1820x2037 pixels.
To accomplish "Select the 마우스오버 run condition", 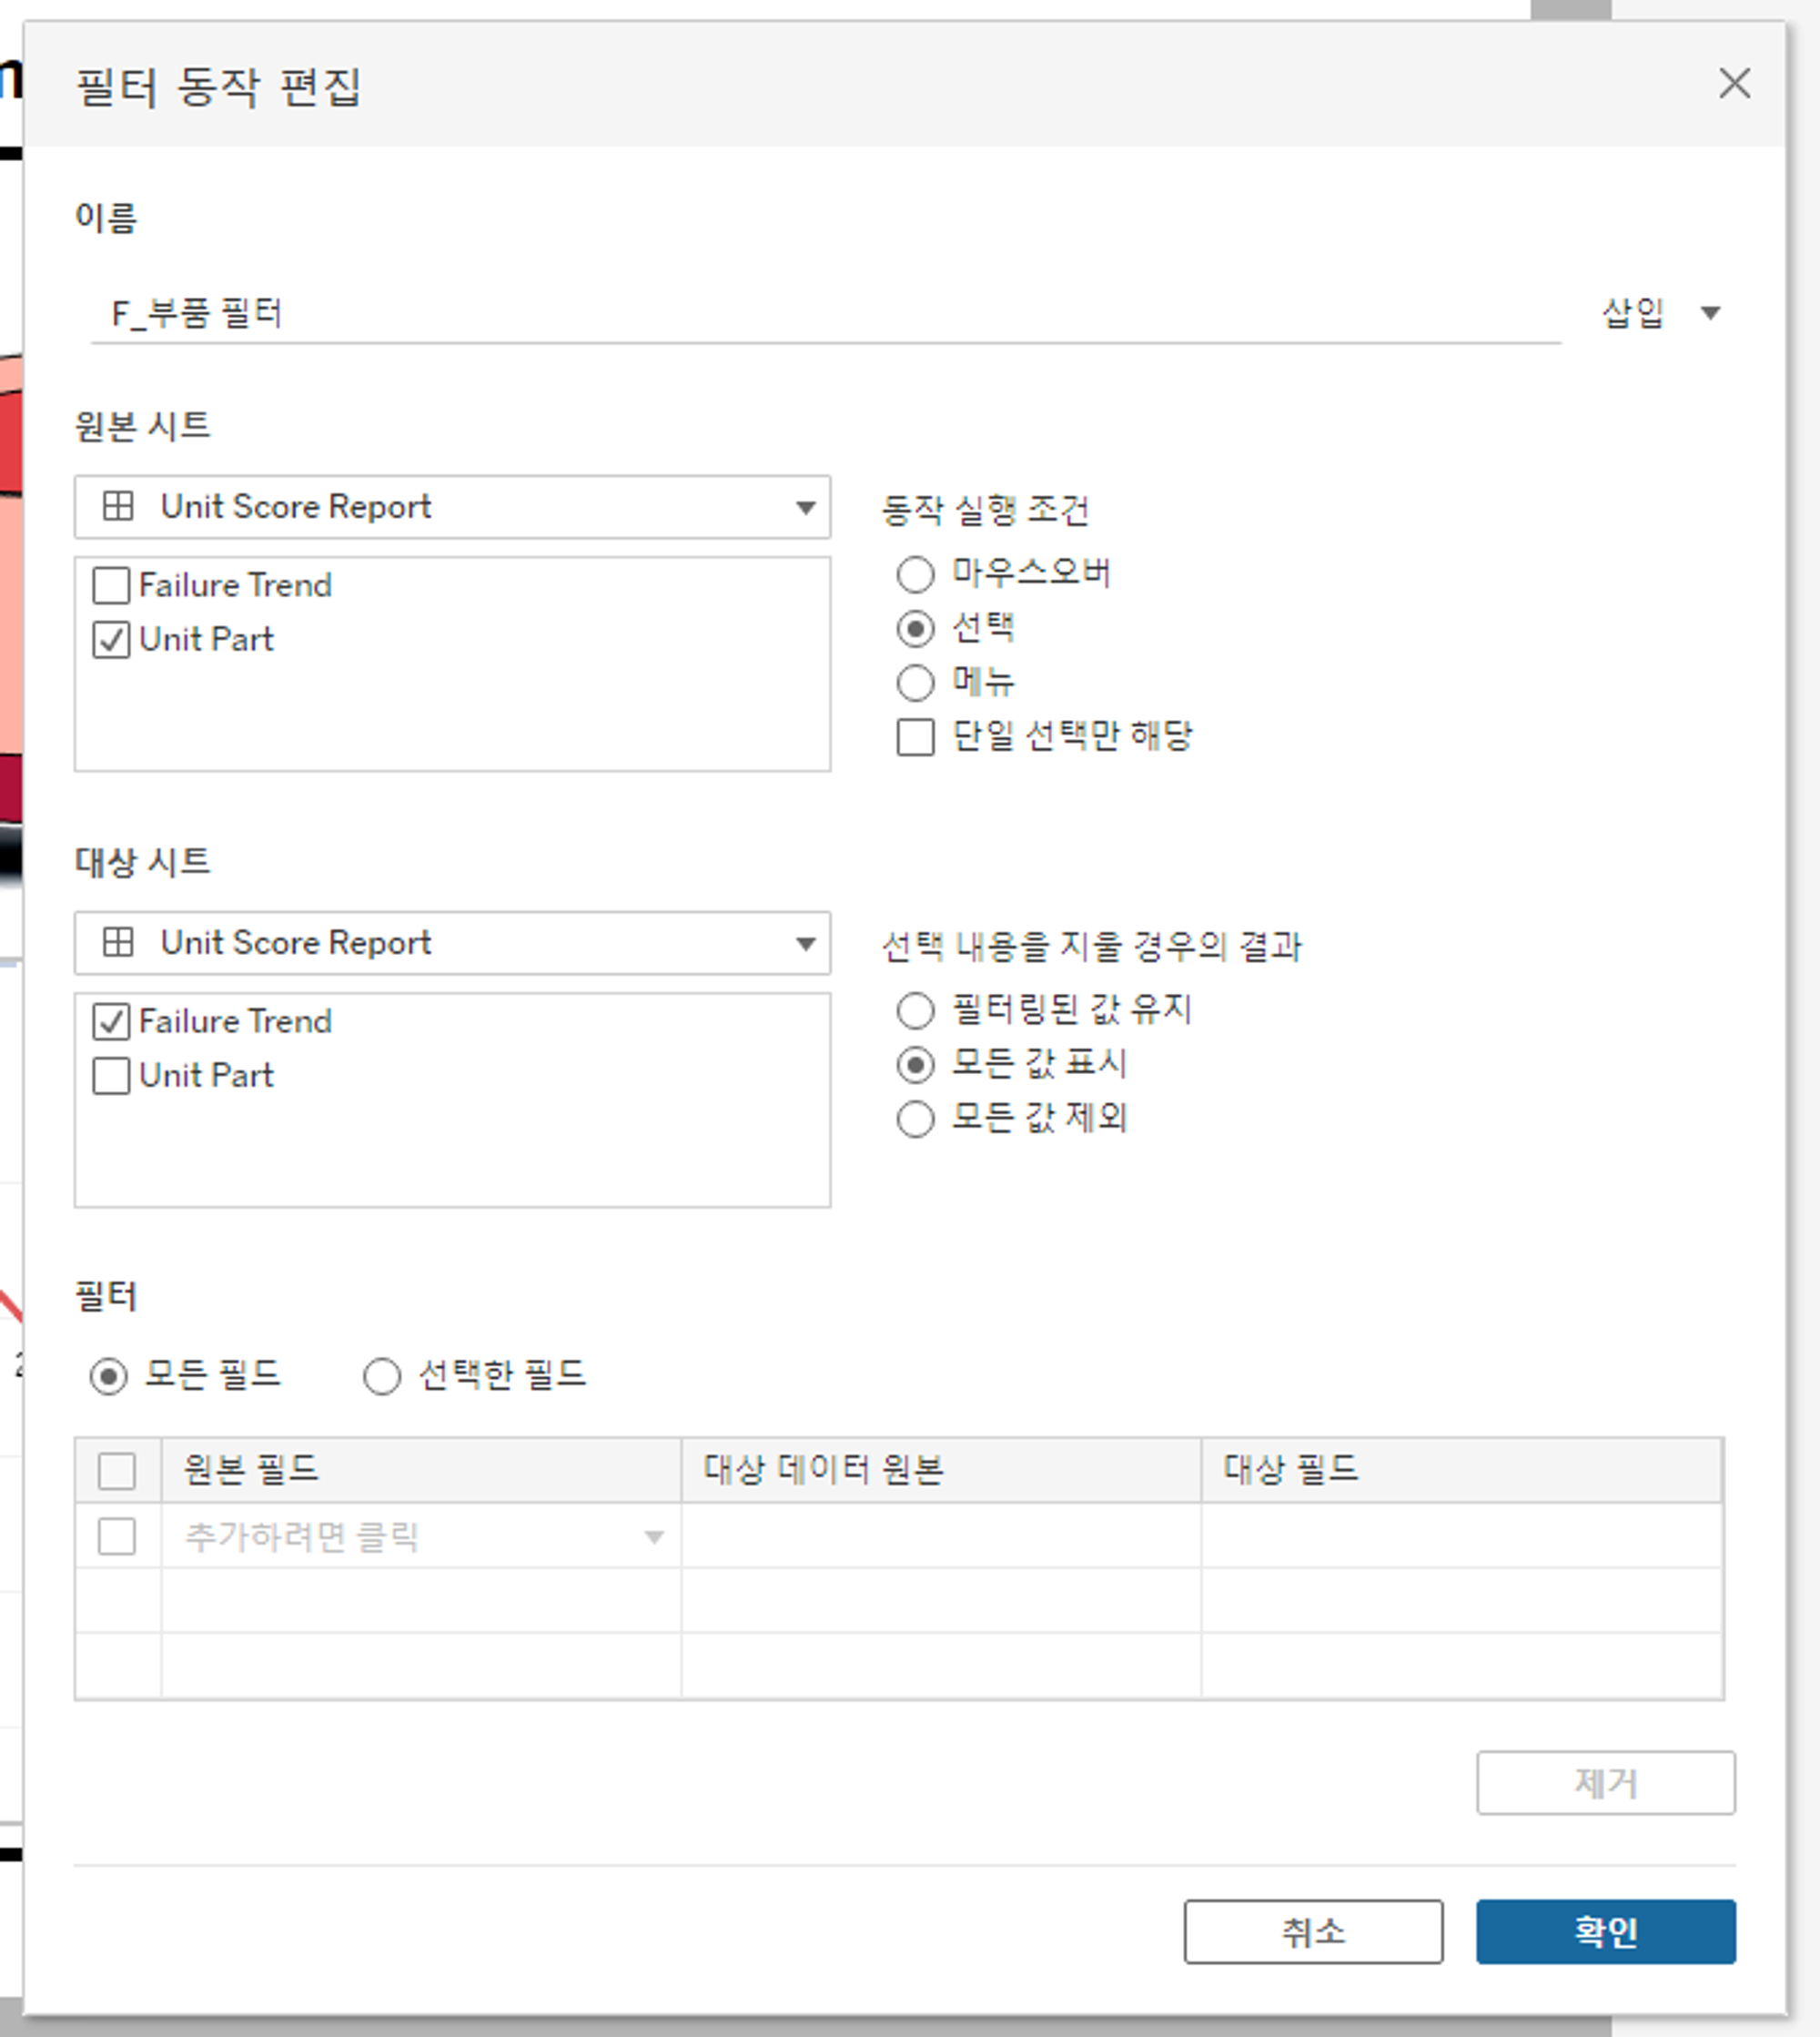I will coord(915,574).
